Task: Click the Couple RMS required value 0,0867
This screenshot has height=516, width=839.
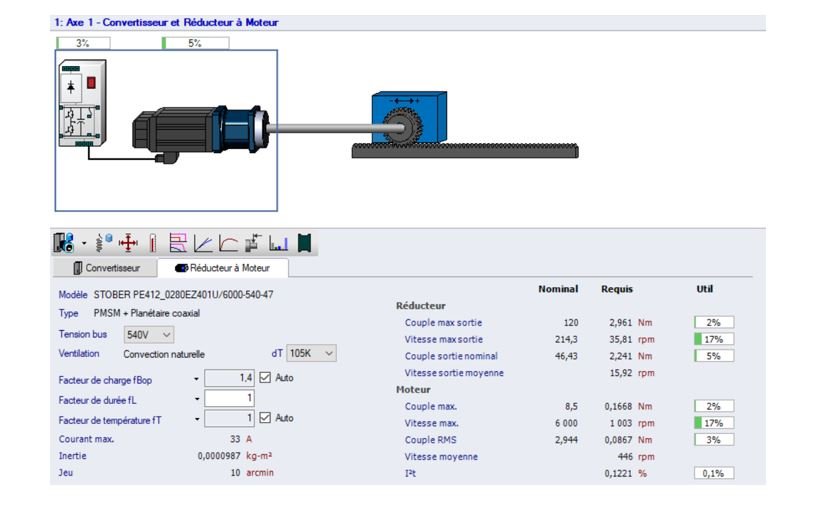Action: click(618, 440)
